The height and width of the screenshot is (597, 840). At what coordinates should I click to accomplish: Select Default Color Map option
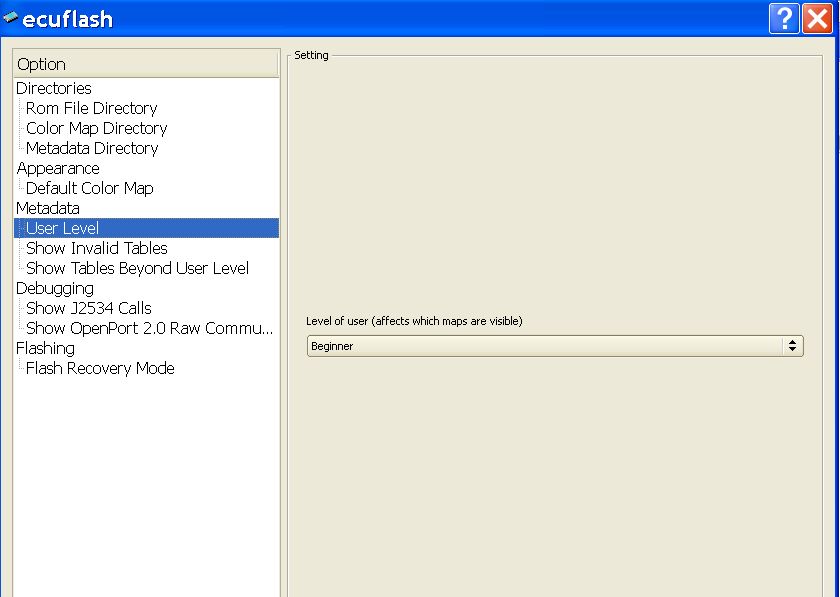pos(89,188)
